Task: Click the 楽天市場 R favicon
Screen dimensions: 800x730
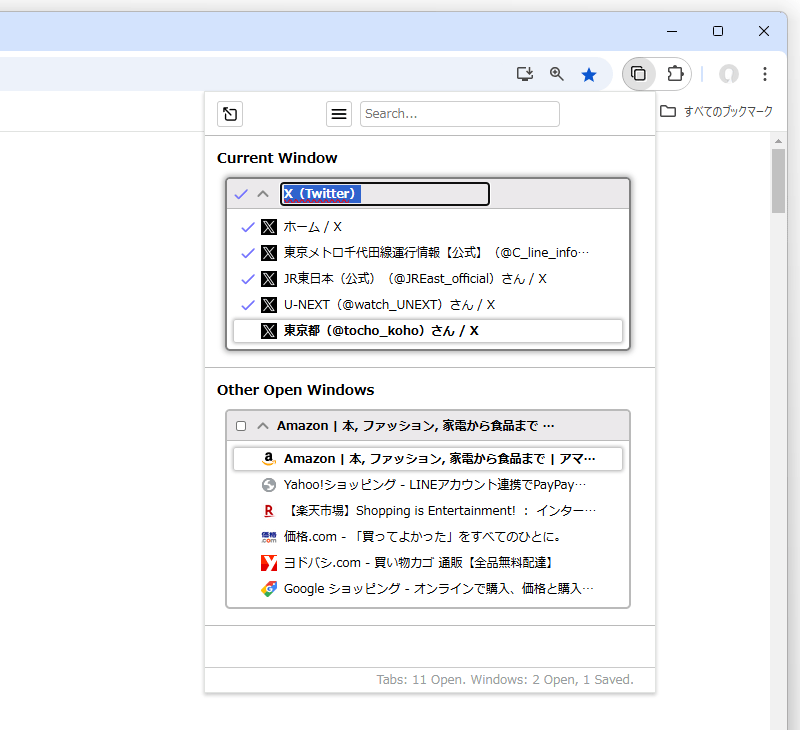Action: (269, 511)
